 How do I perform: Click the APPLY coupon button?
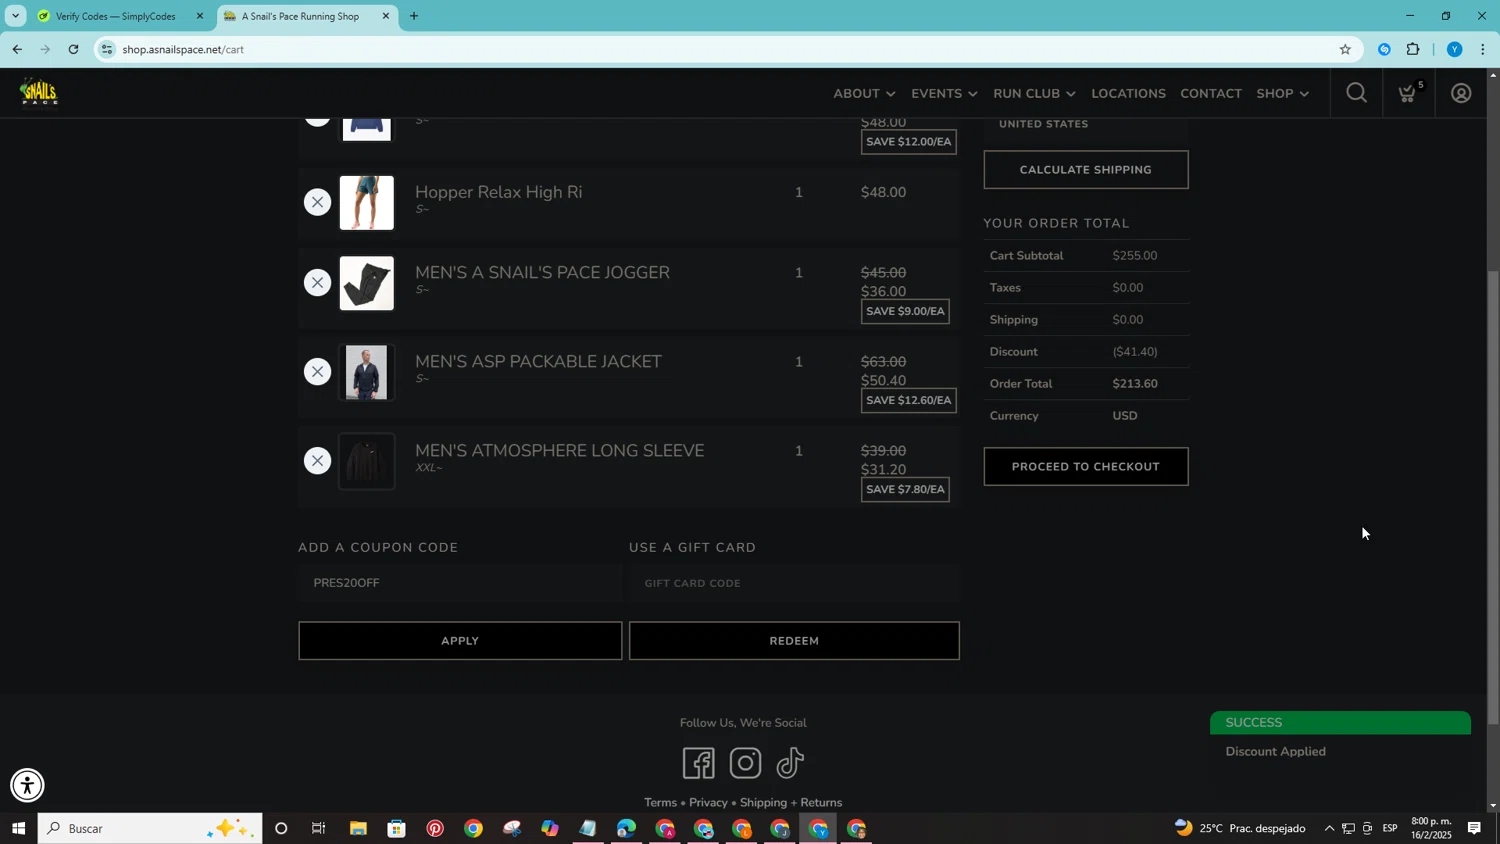(460, 641)
